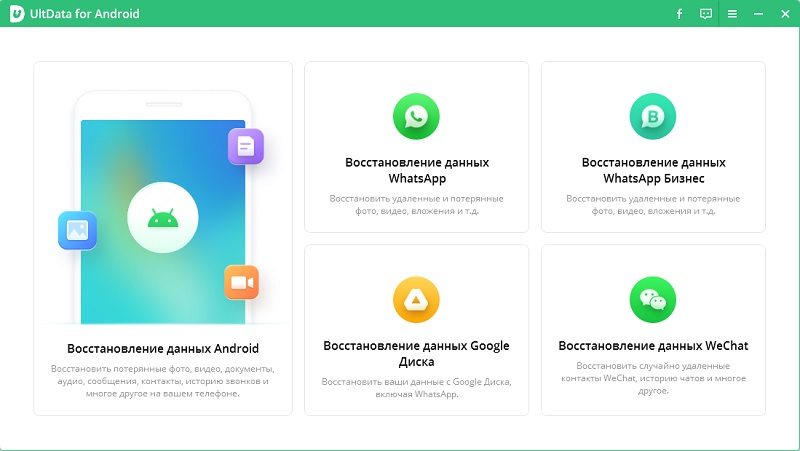Image resolution: width=800 pixels, height=451 pixels.
Task: Click the Android robot icon on the phone
Action: click(x=162, y=217)
